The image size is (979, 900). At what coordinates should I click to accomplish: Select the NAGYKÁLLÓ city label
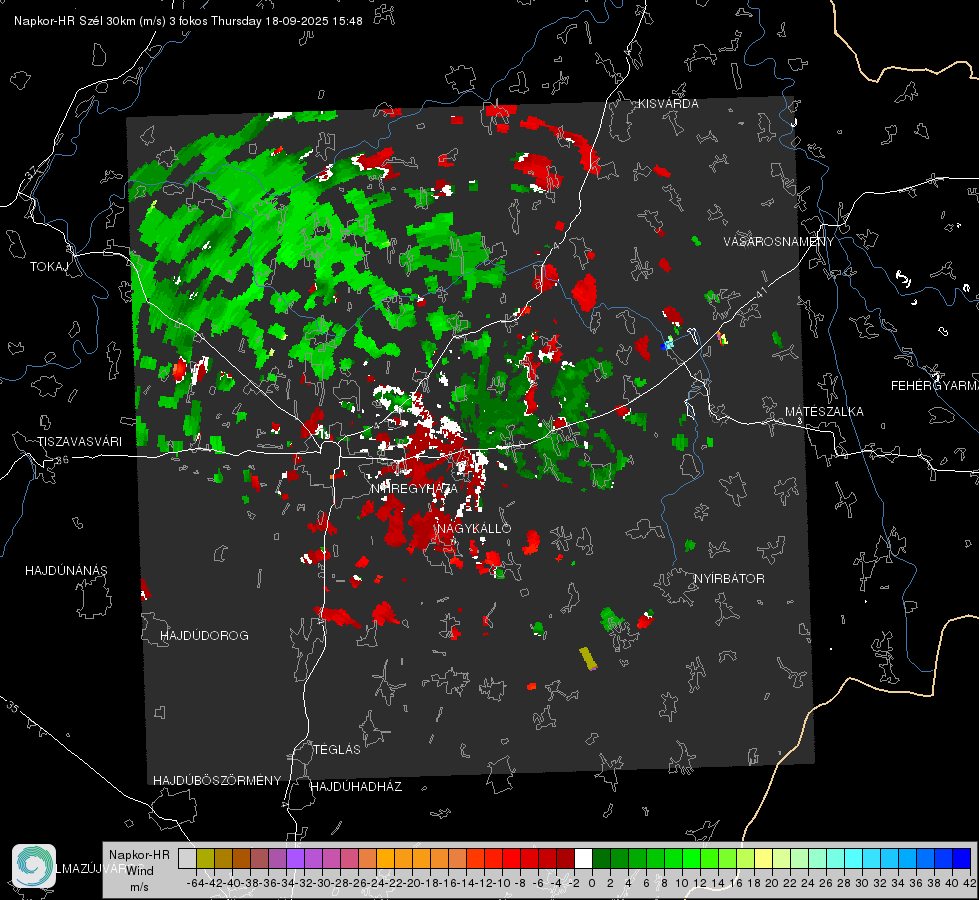[474, 528]
